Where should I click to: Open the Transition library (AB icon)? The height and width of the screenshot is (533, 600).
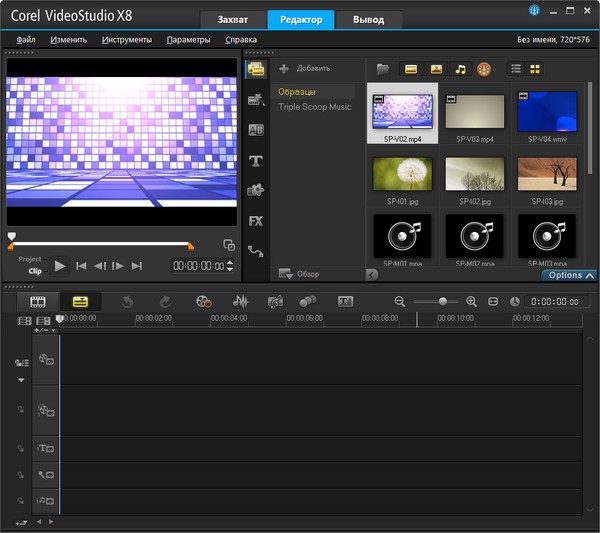click(x=256, y=130)
